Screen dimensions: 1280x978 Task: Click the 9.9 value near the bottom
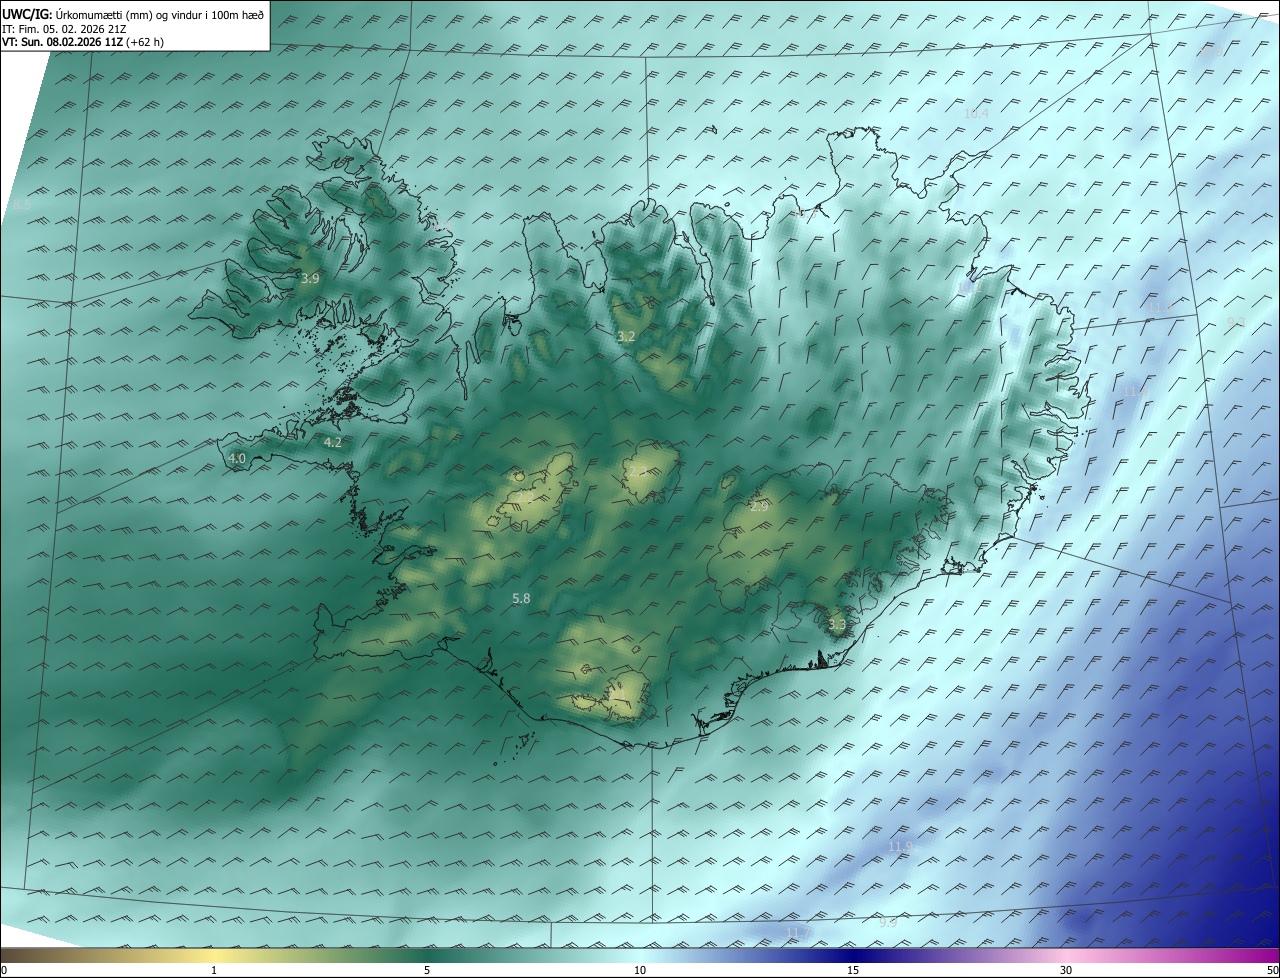pyautogui.click(x=887, y=922)
